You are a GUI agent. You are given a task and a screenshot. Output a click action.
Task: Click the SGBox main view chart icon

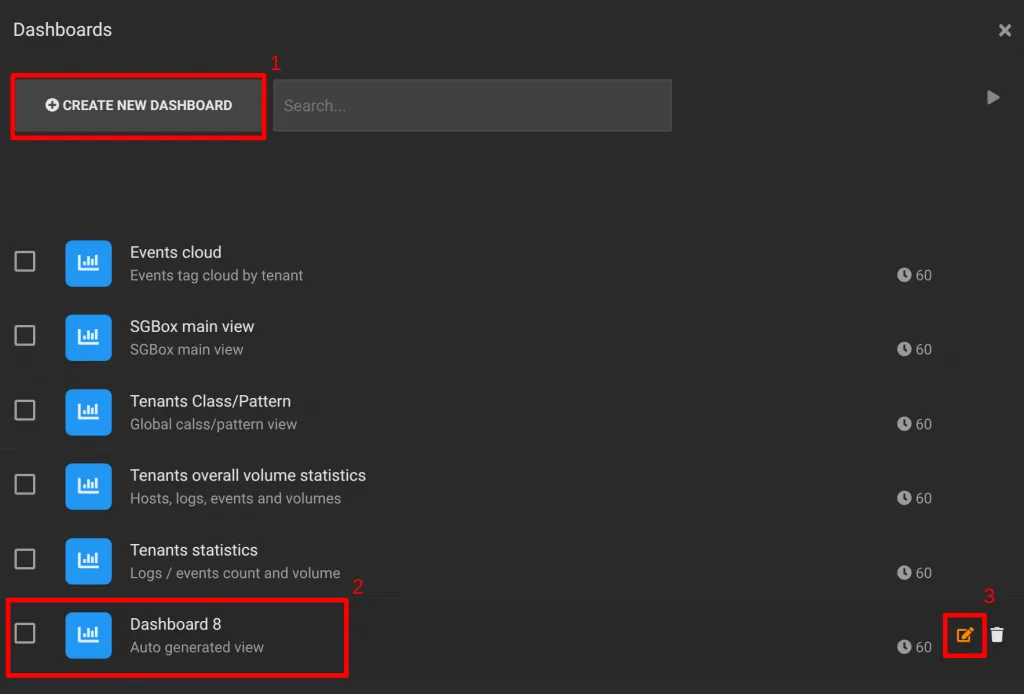[88, 338]
